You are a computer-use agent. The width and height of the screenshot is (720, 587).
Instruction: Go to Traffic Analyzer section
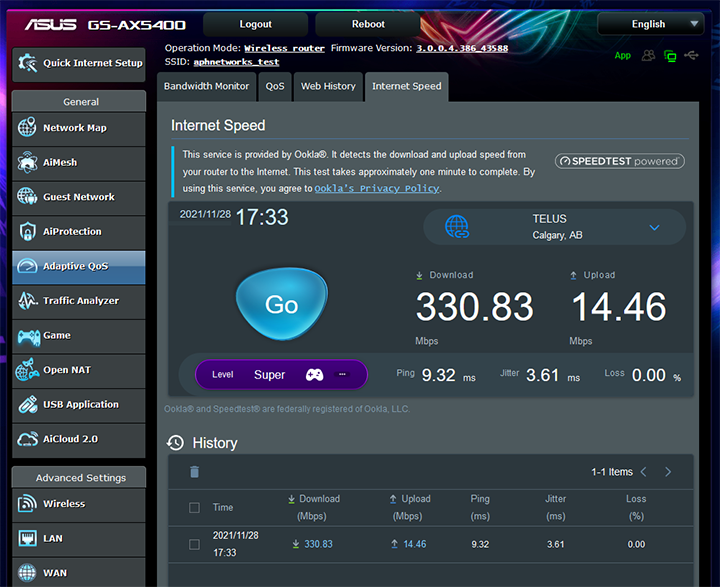[x=78, y=301]
